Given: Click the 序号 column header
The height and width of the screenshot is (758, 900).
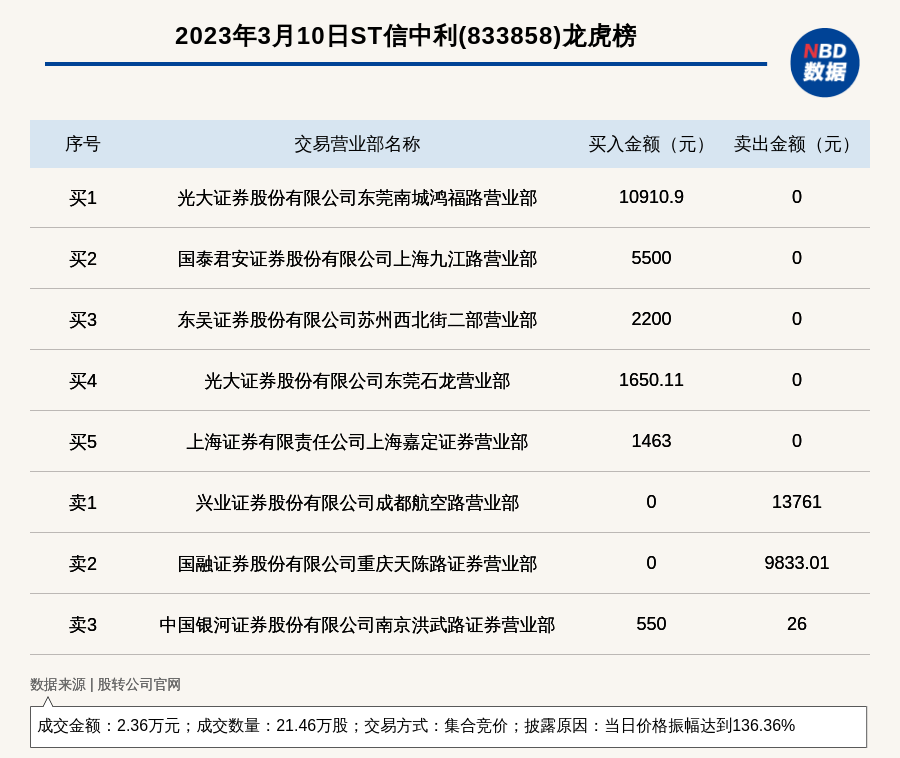Looking at the screenshot, I should pyautogui.click(x=83, y=144).
